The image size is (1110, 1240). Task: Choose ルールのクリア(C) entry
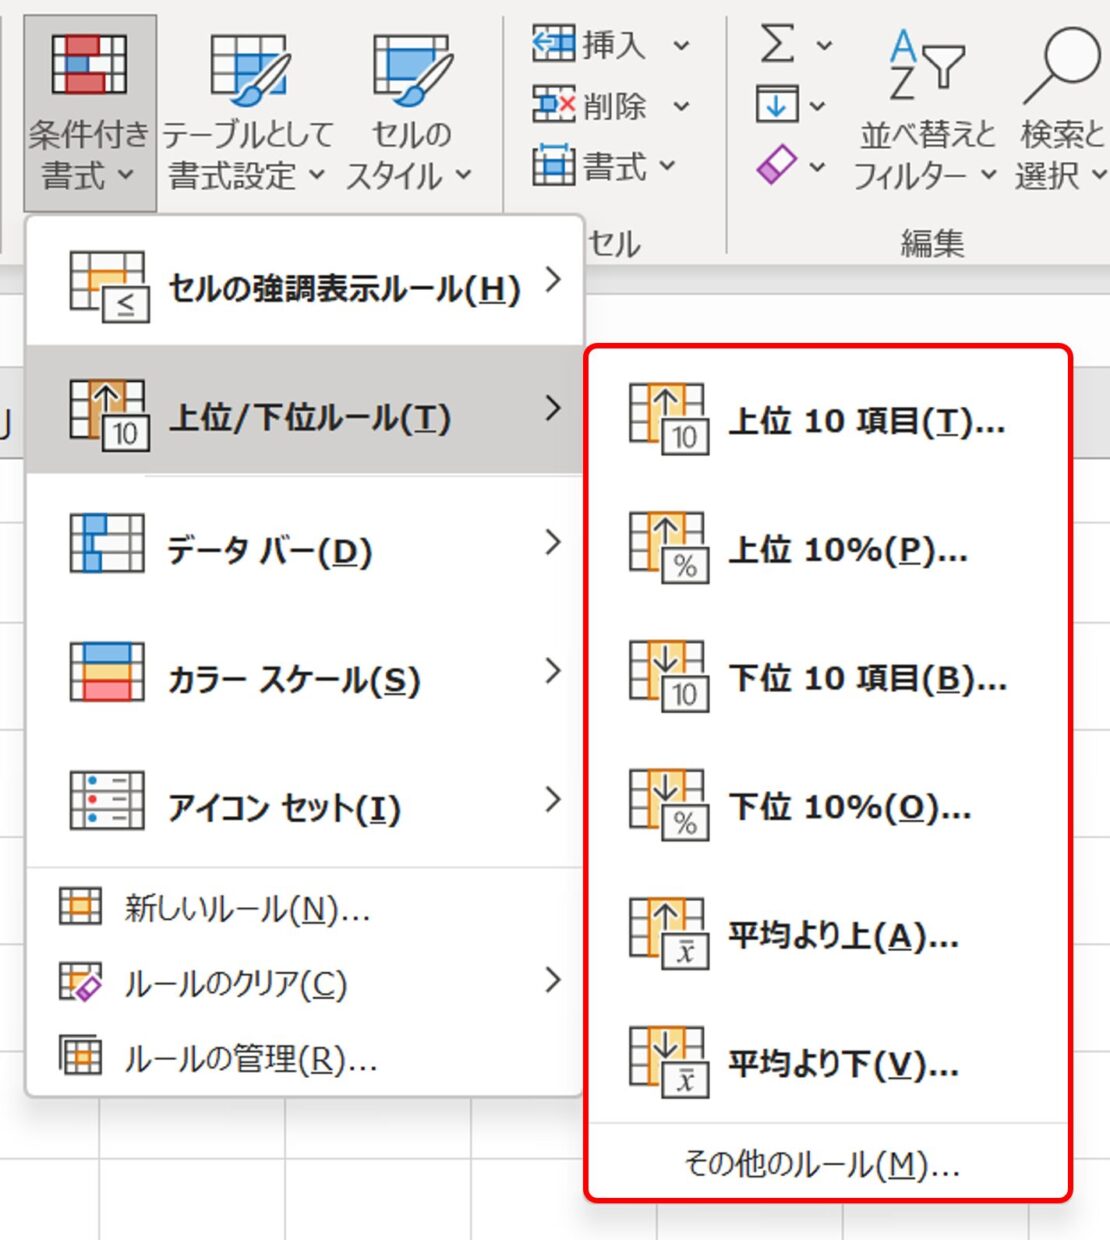point(304,982)
